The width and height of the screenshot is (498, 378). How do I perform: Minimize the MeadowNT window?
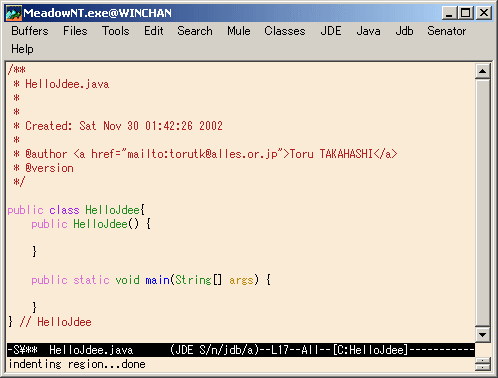point(449,13)
